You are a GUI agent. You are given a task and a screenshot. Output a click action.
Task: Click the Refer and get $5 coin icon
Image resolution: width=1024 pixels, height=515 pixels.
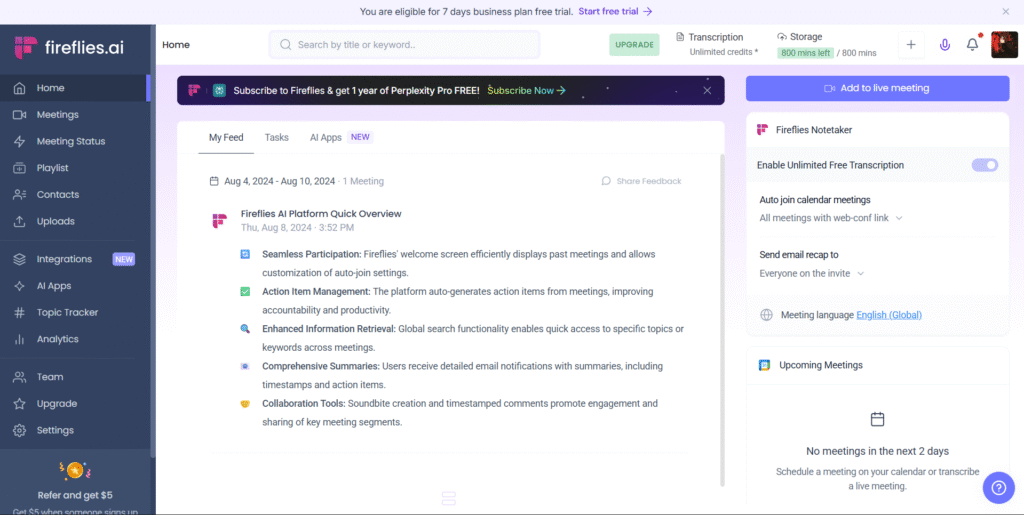74,470
